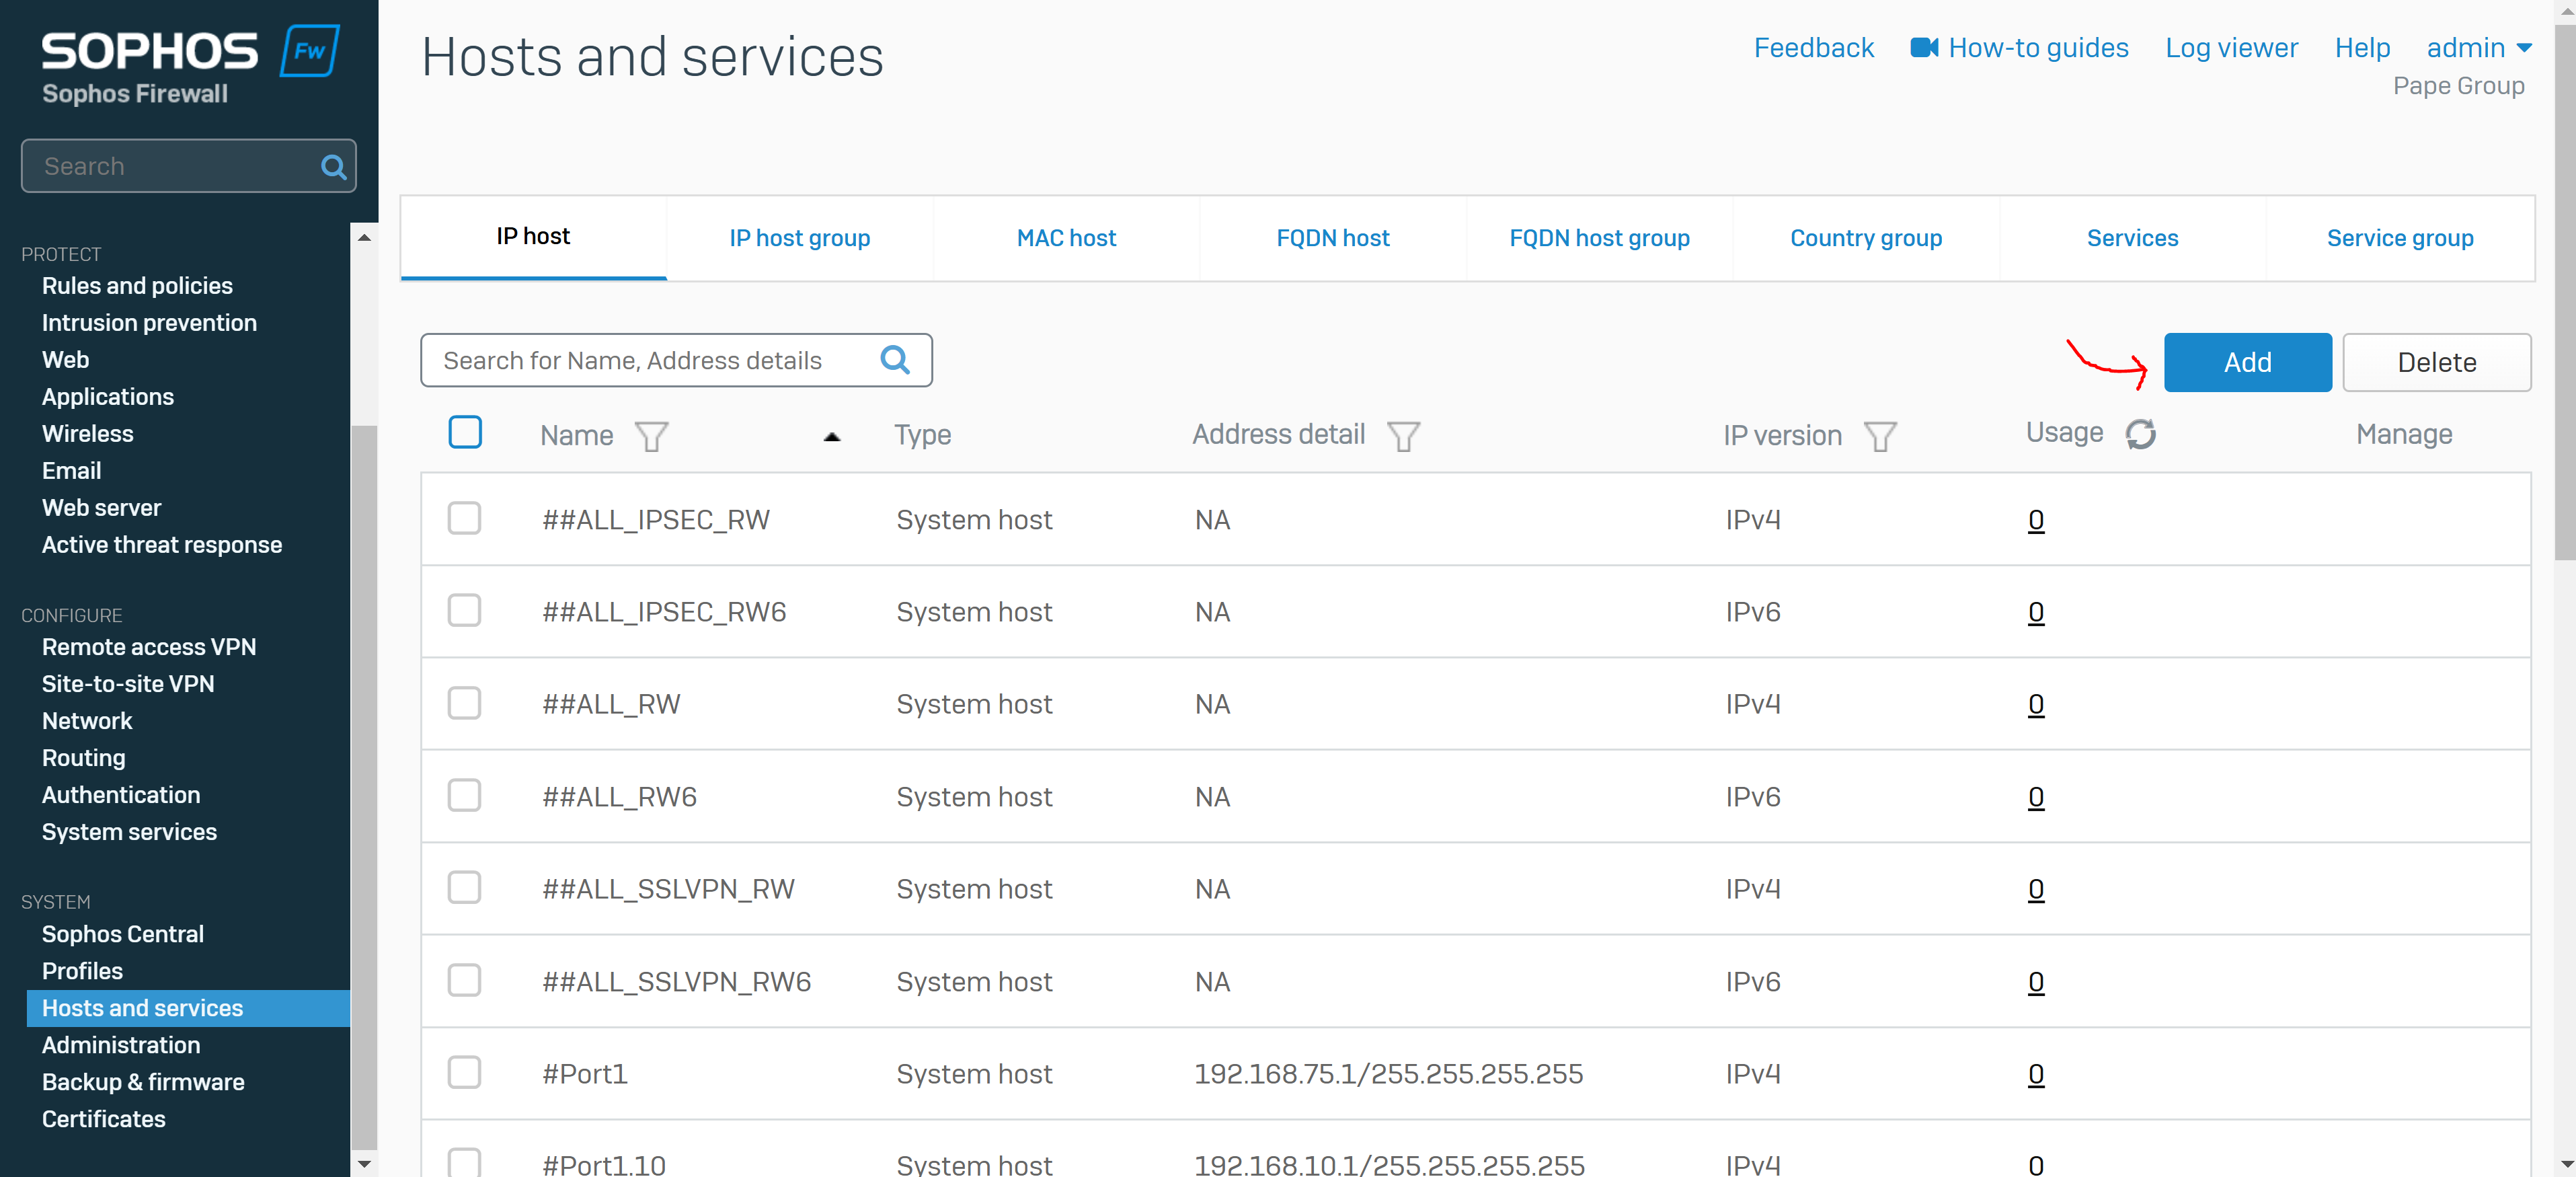Open the Wireless menu item
Screen dimensions: 2576x1177
pyautogui.click(x=87, y=434)
